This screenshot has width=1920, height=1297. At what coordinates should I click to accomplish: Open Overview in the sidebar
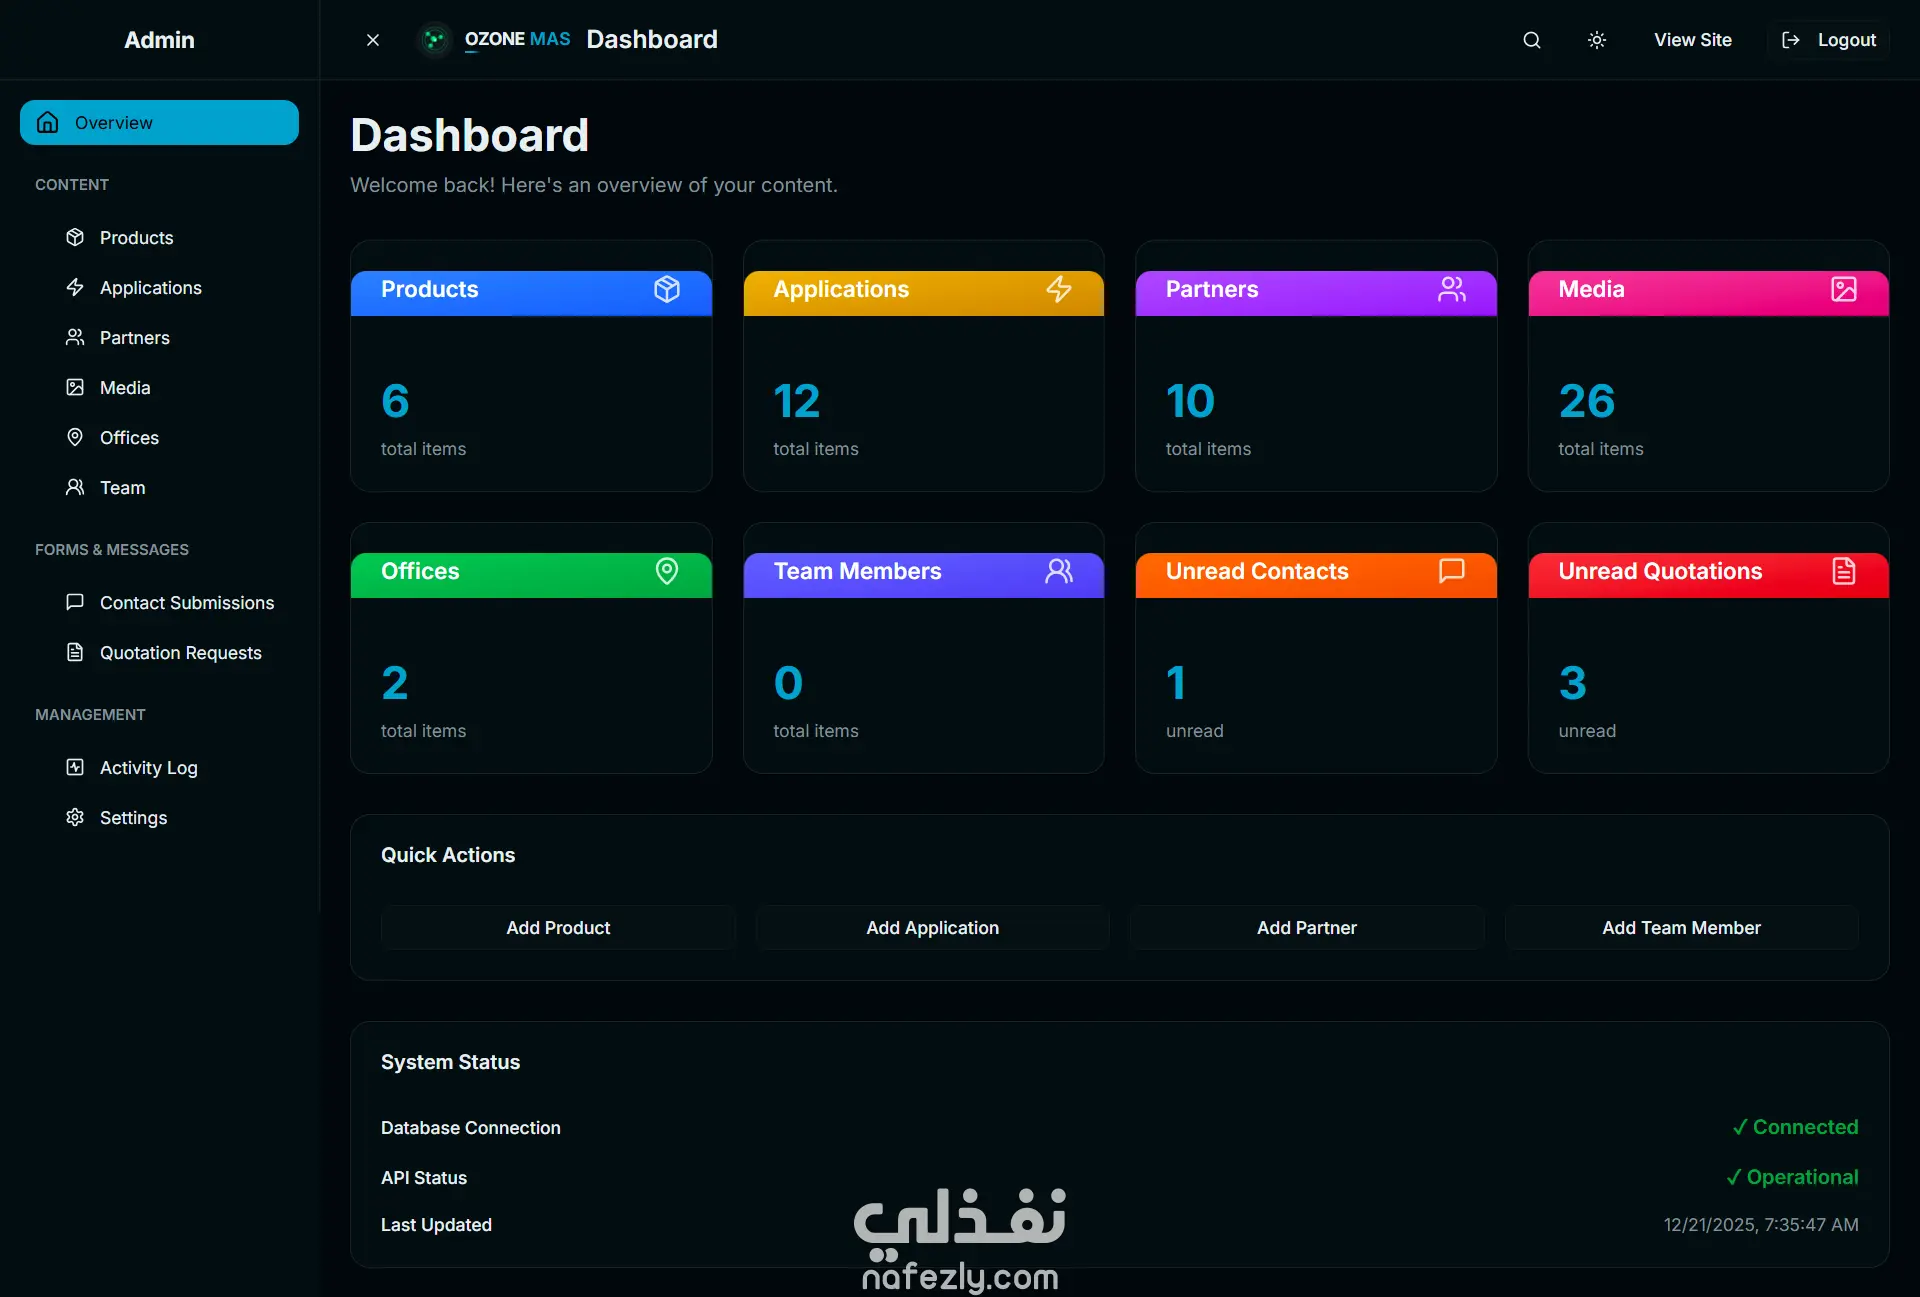click(x=159, y=122)
